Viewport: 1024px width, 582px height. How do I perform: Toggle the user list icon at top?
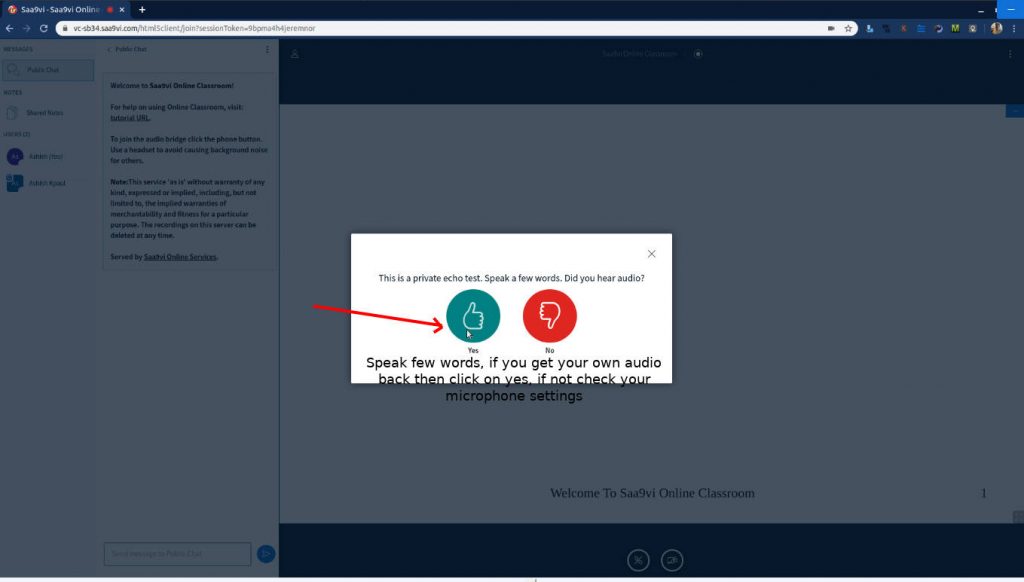coord(295,54)
